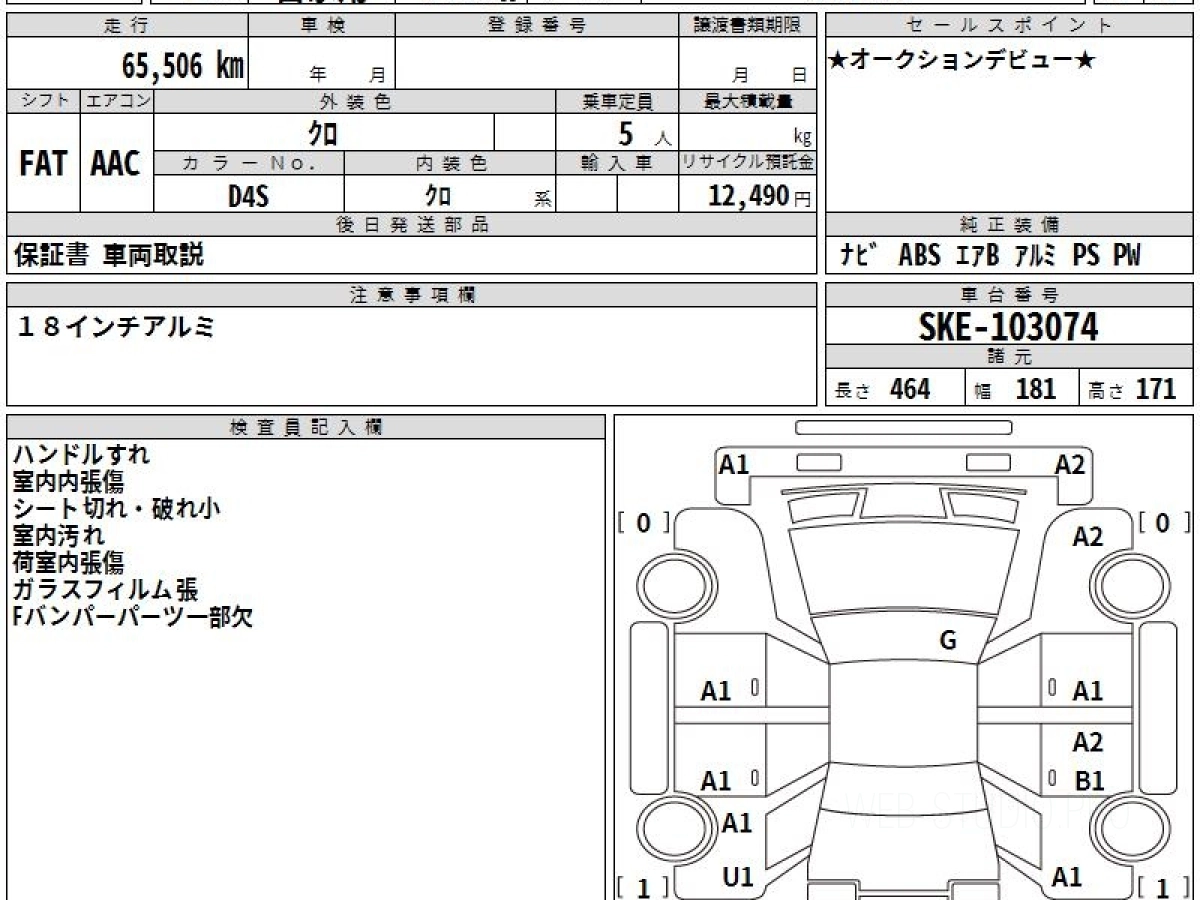The height and width of the screenshot is (900, 1200).
Task: Select the 65,506 km mileage value
Action: point(183,67)
